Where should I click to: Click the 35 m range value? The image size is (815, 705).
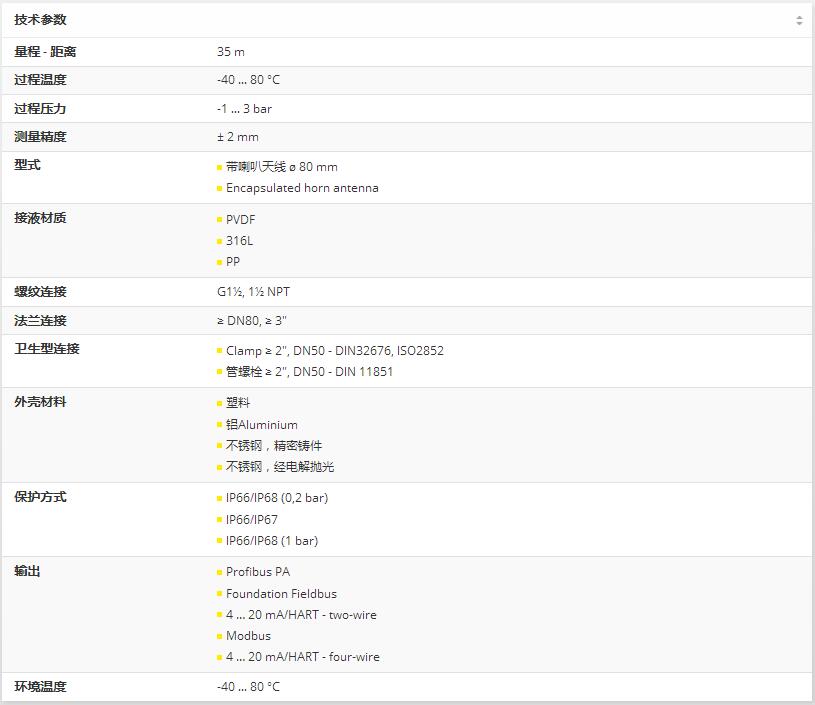coord(231,52)
